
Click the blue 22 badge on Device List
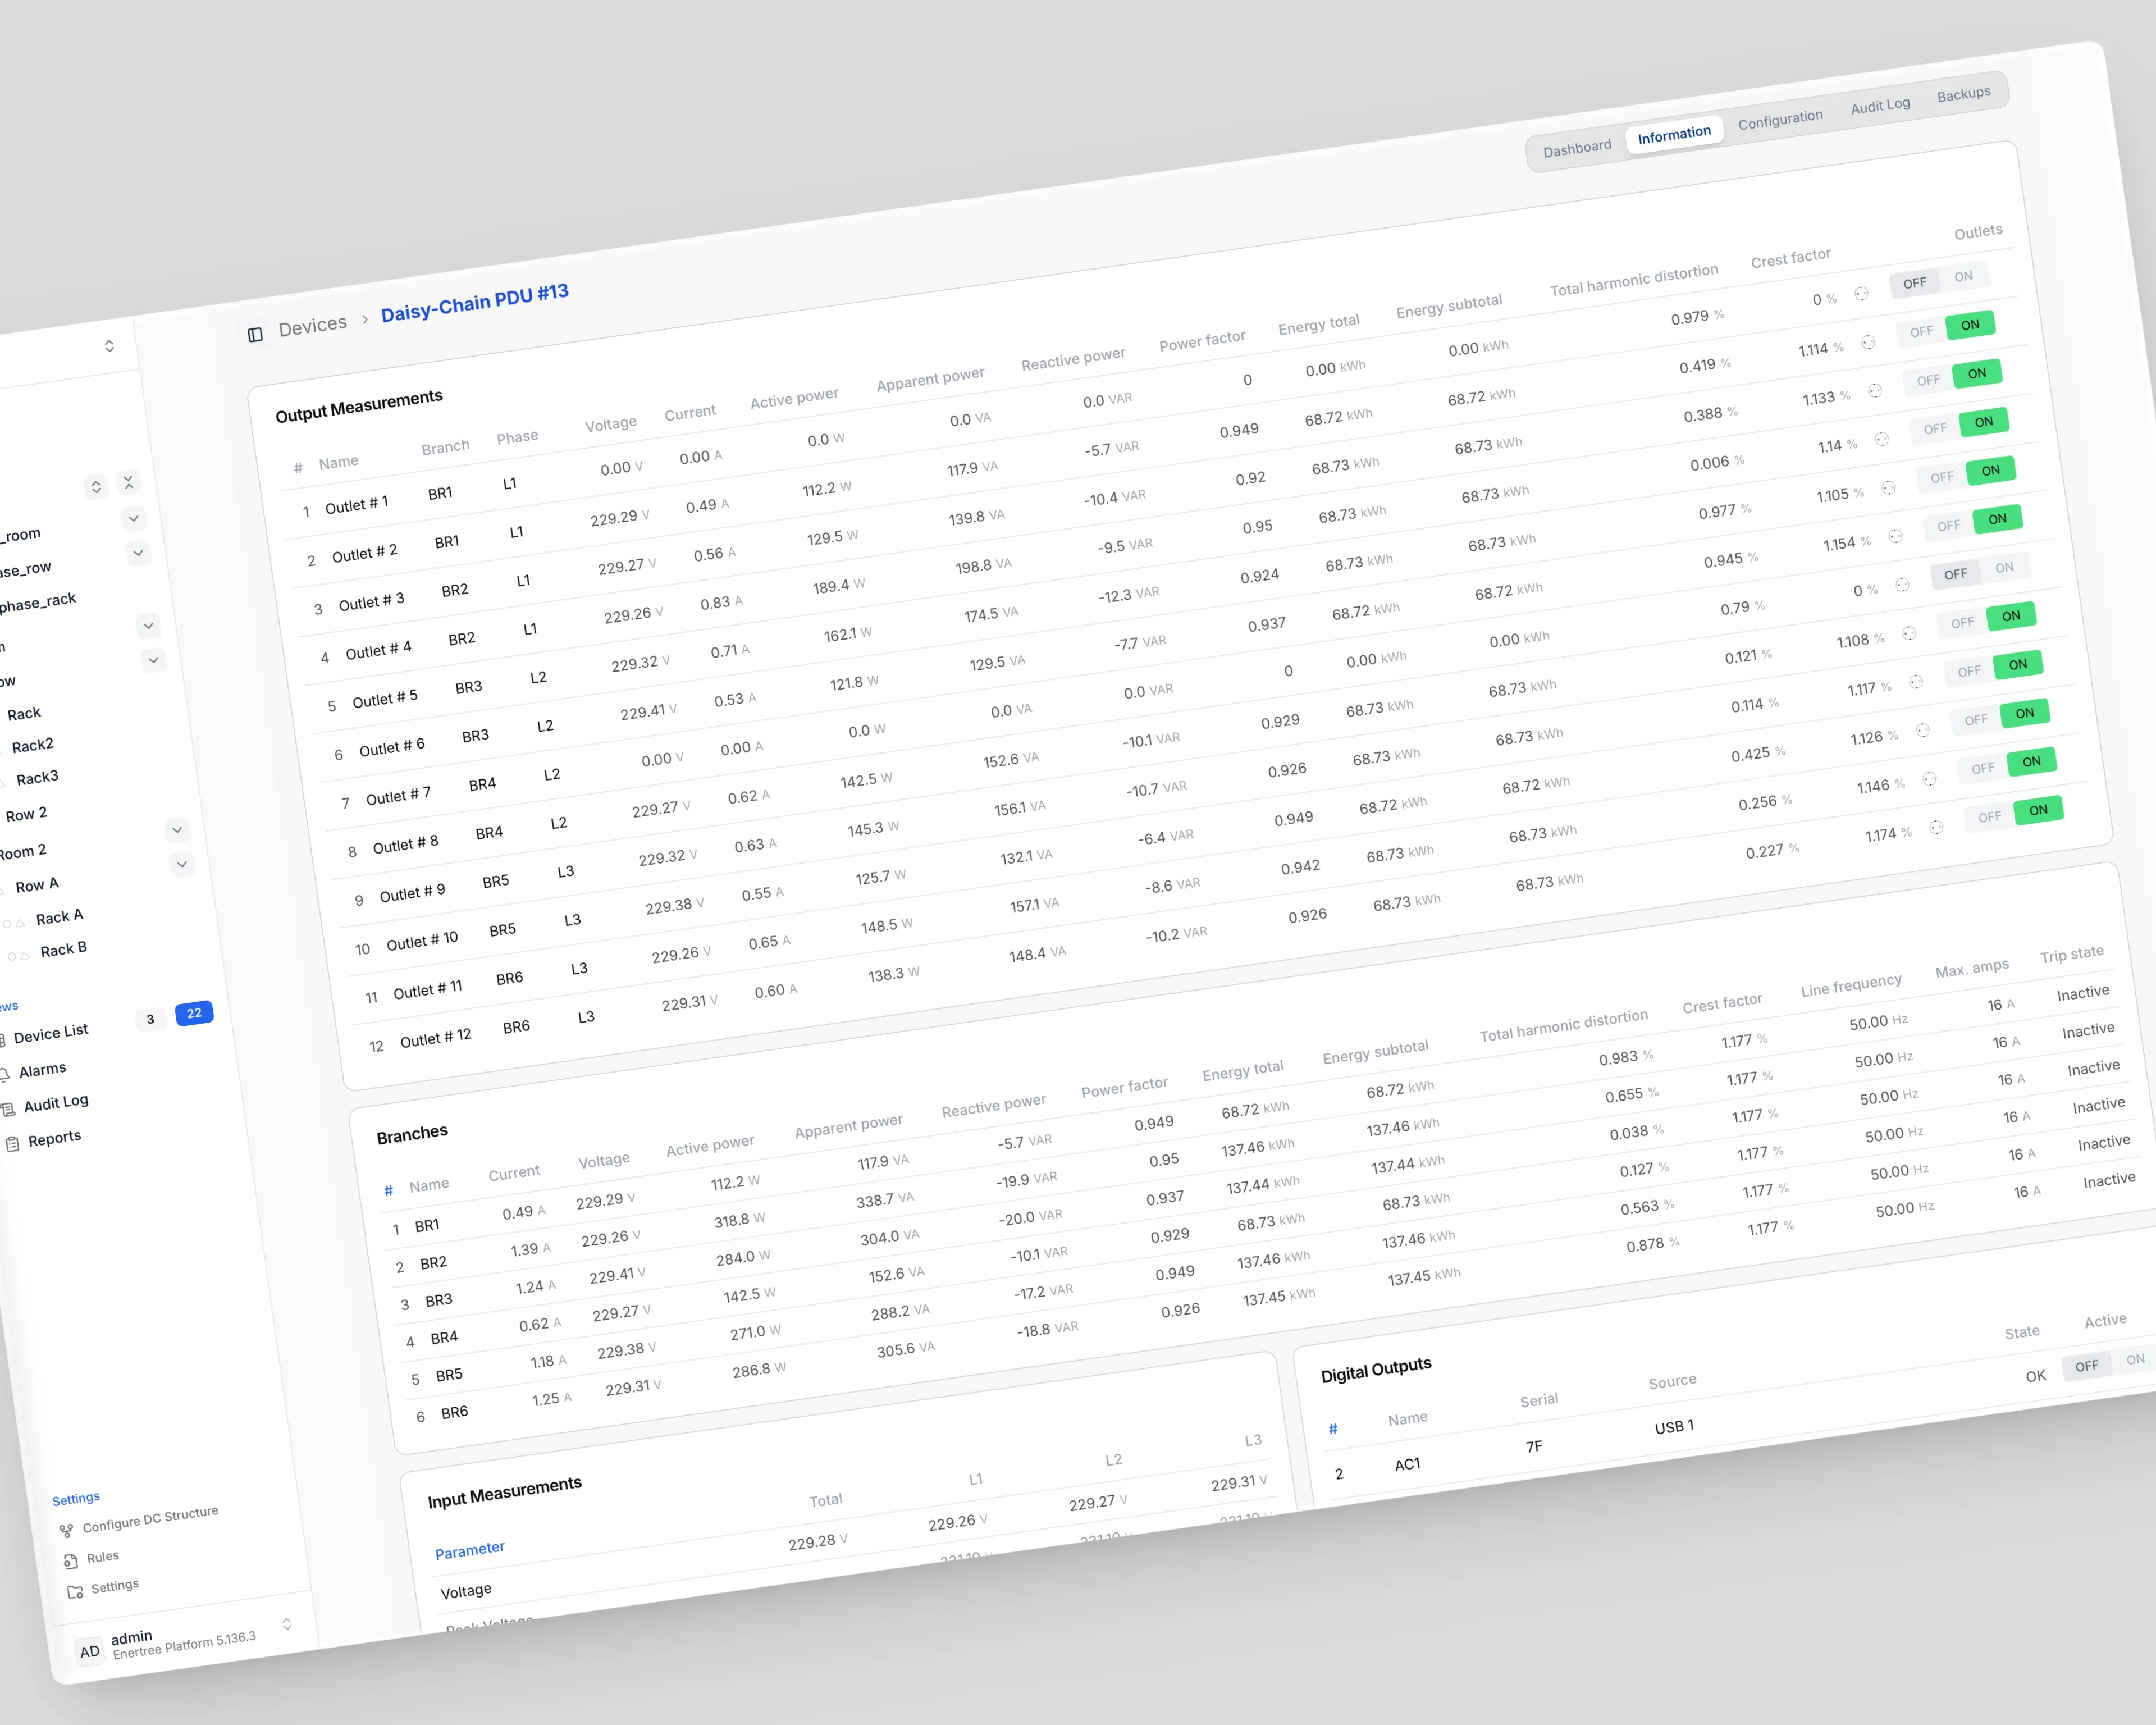tap(194, 1013)
